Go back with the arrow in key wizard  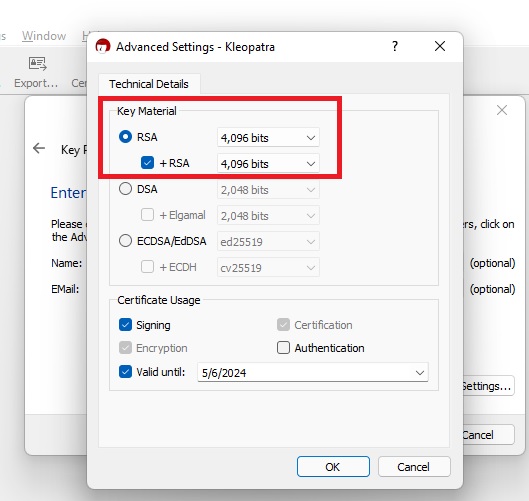click(x=39, y=148)
